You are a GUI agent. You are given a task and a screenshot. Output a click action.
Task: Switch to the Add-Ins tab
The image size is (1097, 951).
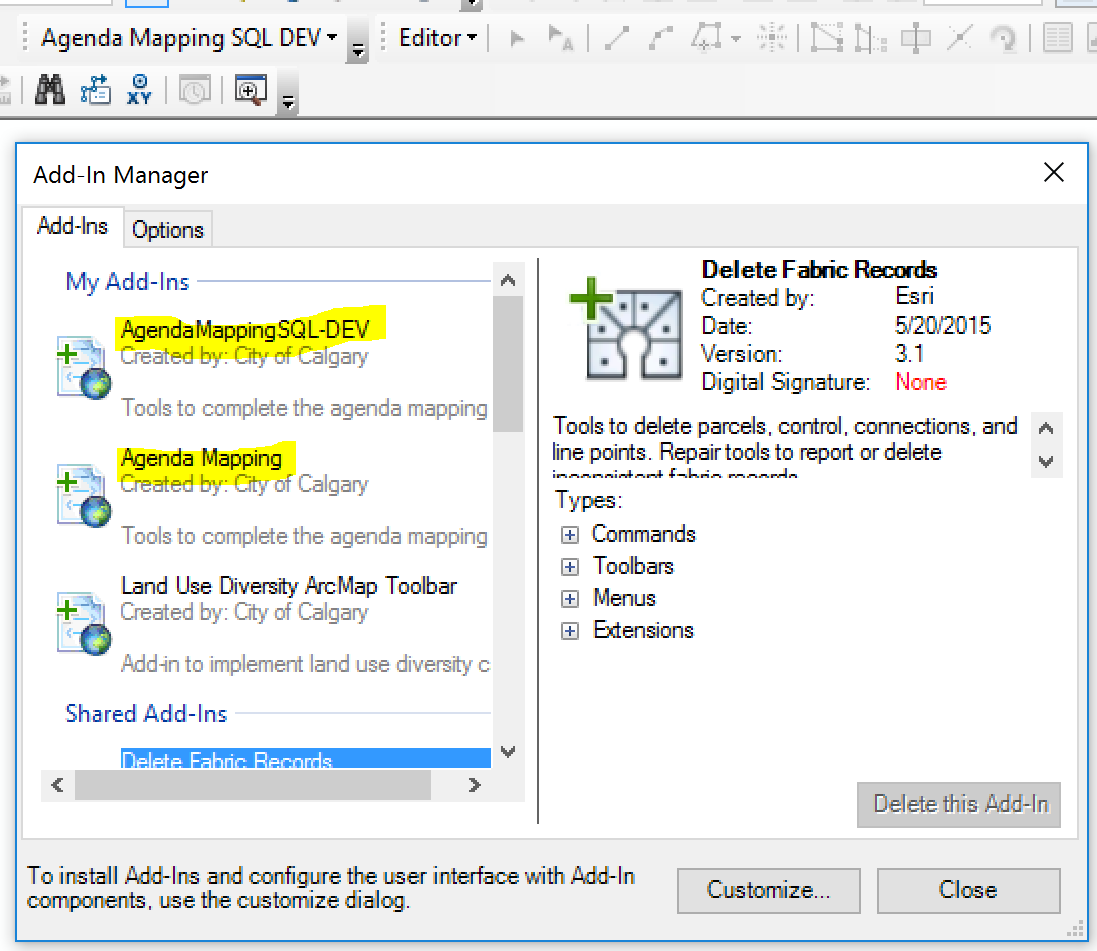[73, 226]
